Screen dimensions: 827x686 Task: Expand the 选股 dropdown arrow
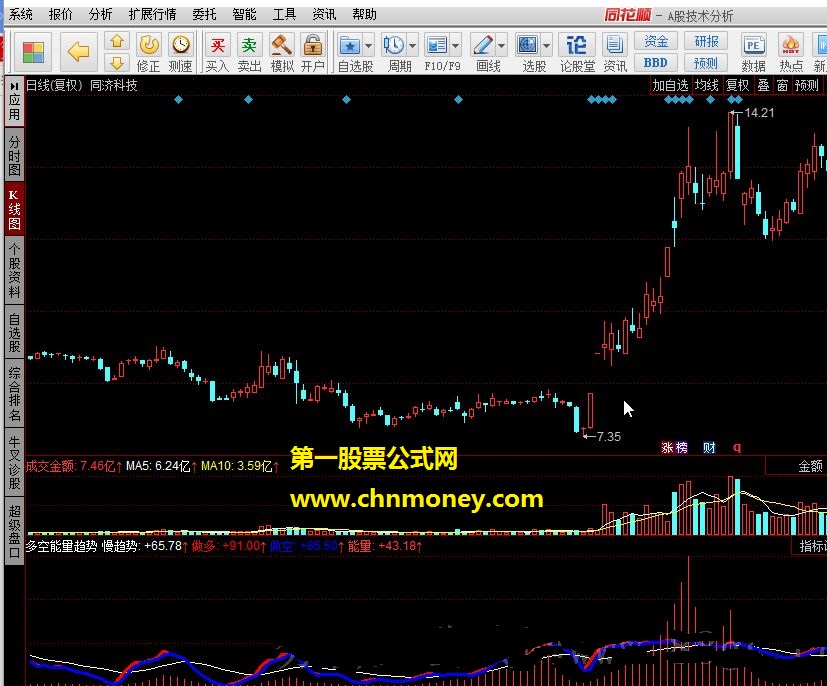click(x=546, y=46)
